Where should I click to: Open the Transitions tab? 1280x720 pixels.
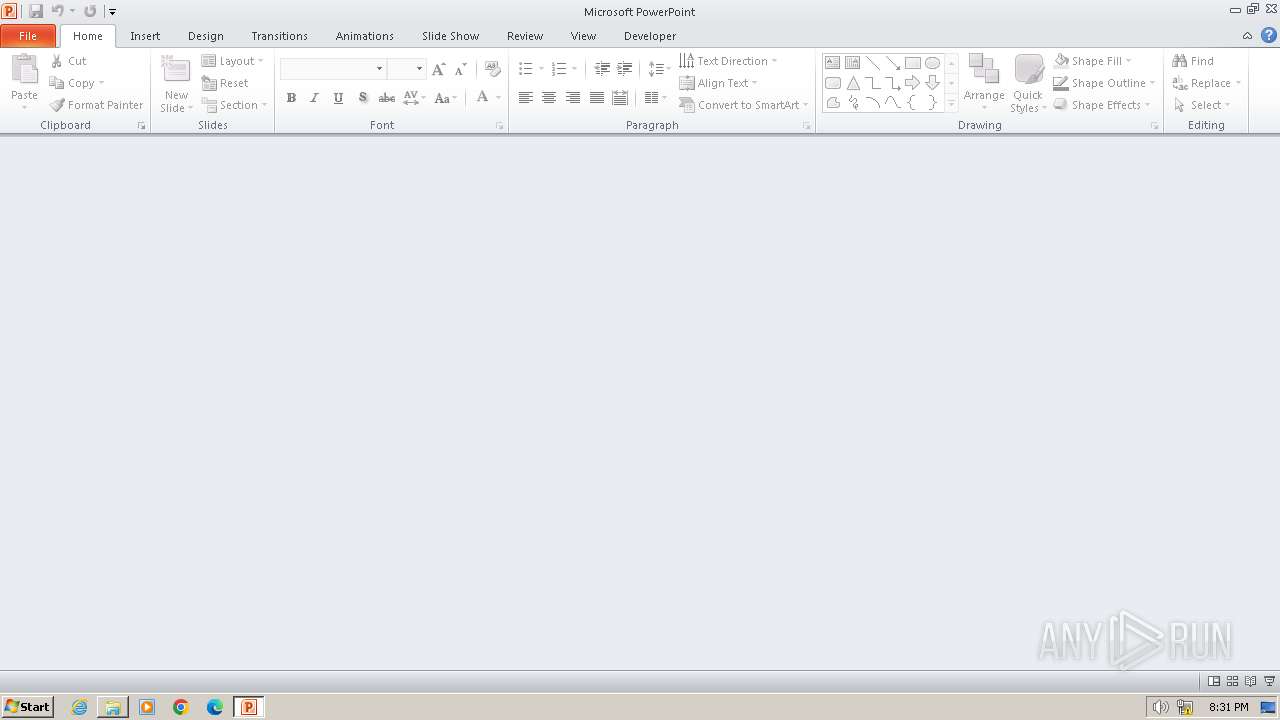pos(279,36)
